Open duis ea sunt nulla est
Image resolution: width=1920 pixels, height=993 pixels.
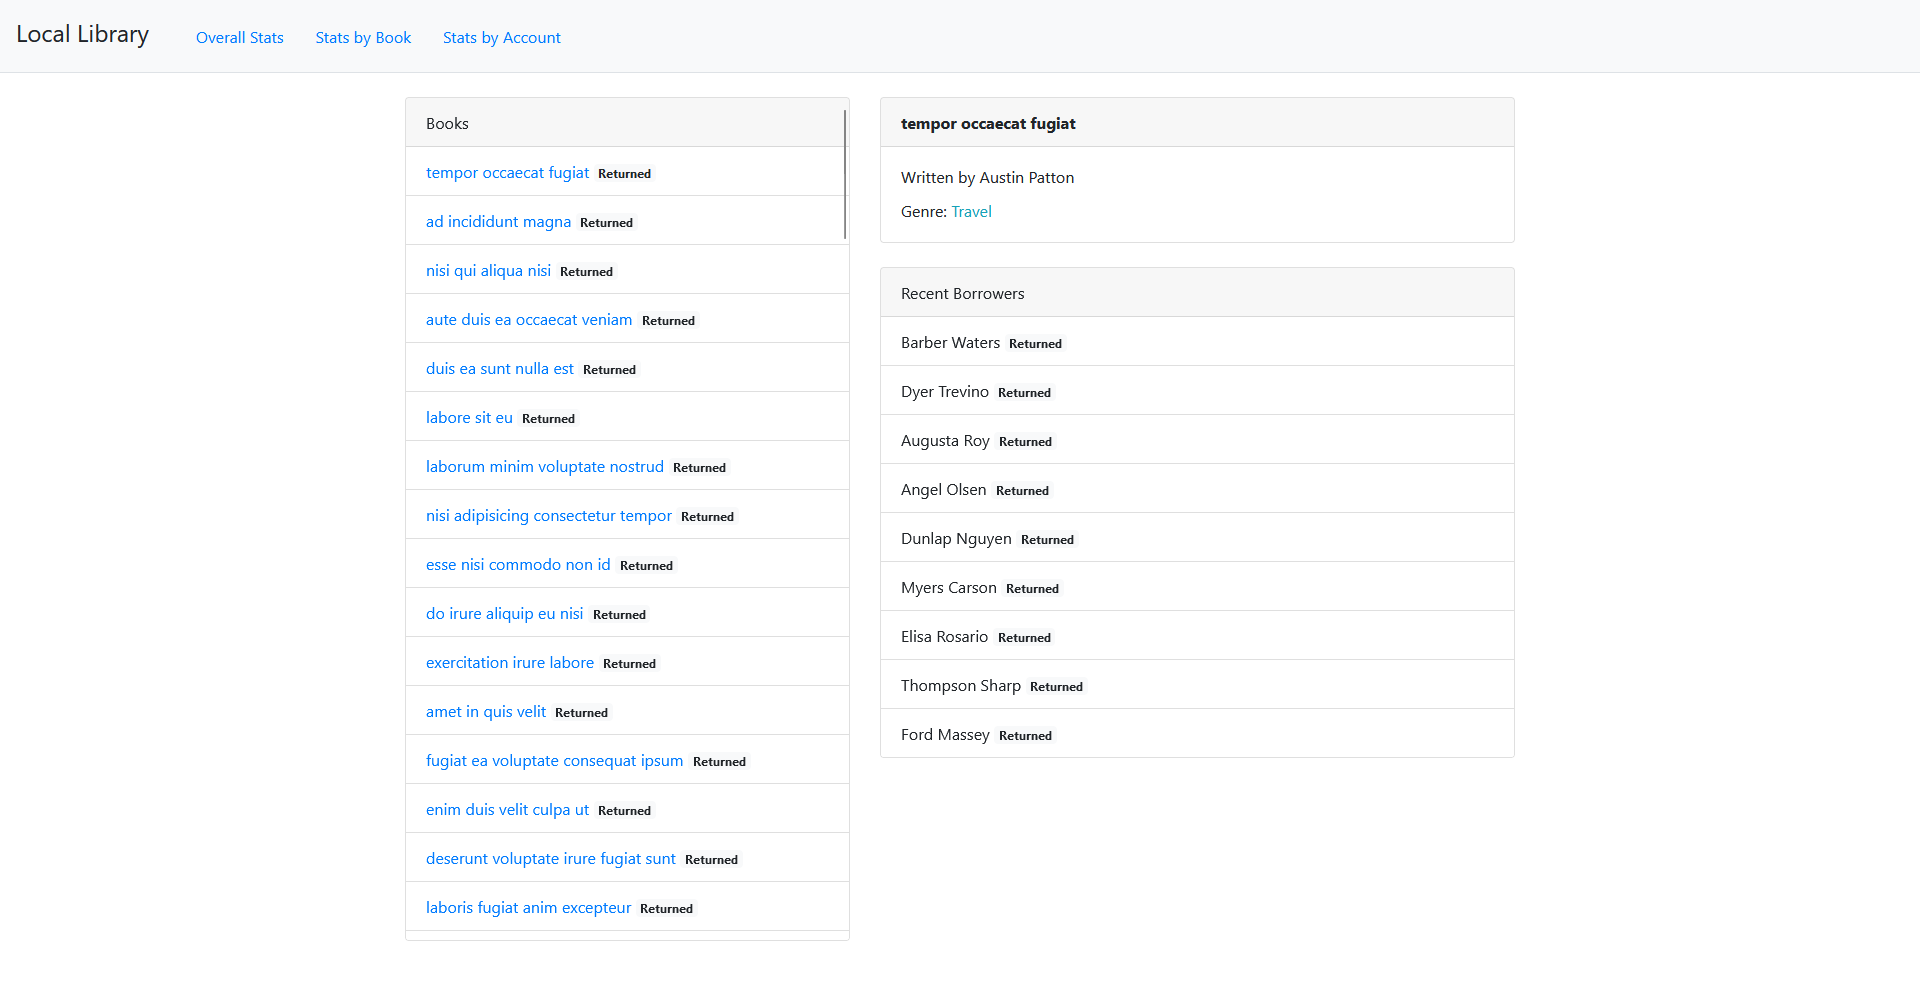[x=500, y=368]
